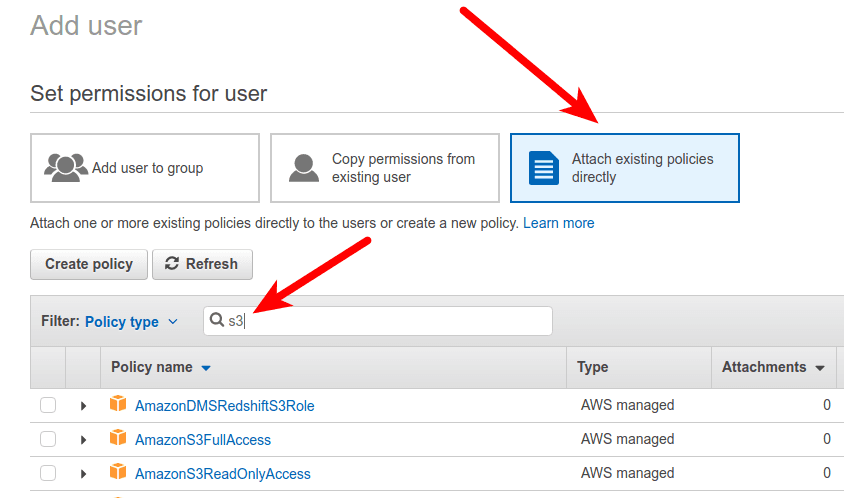
Task: Check the AmazonS3ReadOnlyAccess checkbox
Action: click(48, 473)
